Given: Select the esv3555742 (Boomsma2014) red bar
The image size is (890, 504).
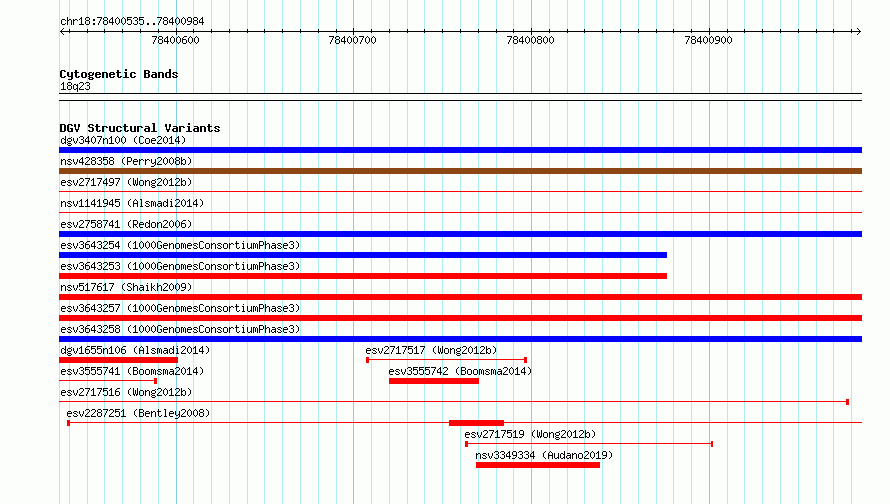Looking at the screenshot, I should point(434,381).
